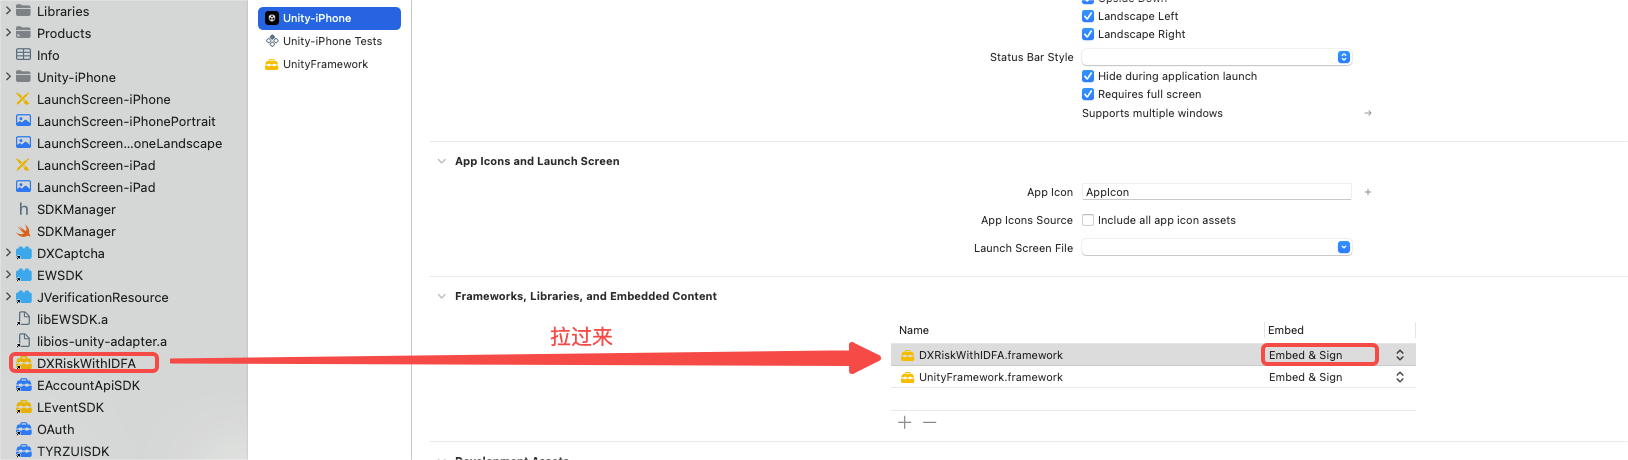
Task: Expand the JVerificationResource bundle
Action: tap(8, 297)
